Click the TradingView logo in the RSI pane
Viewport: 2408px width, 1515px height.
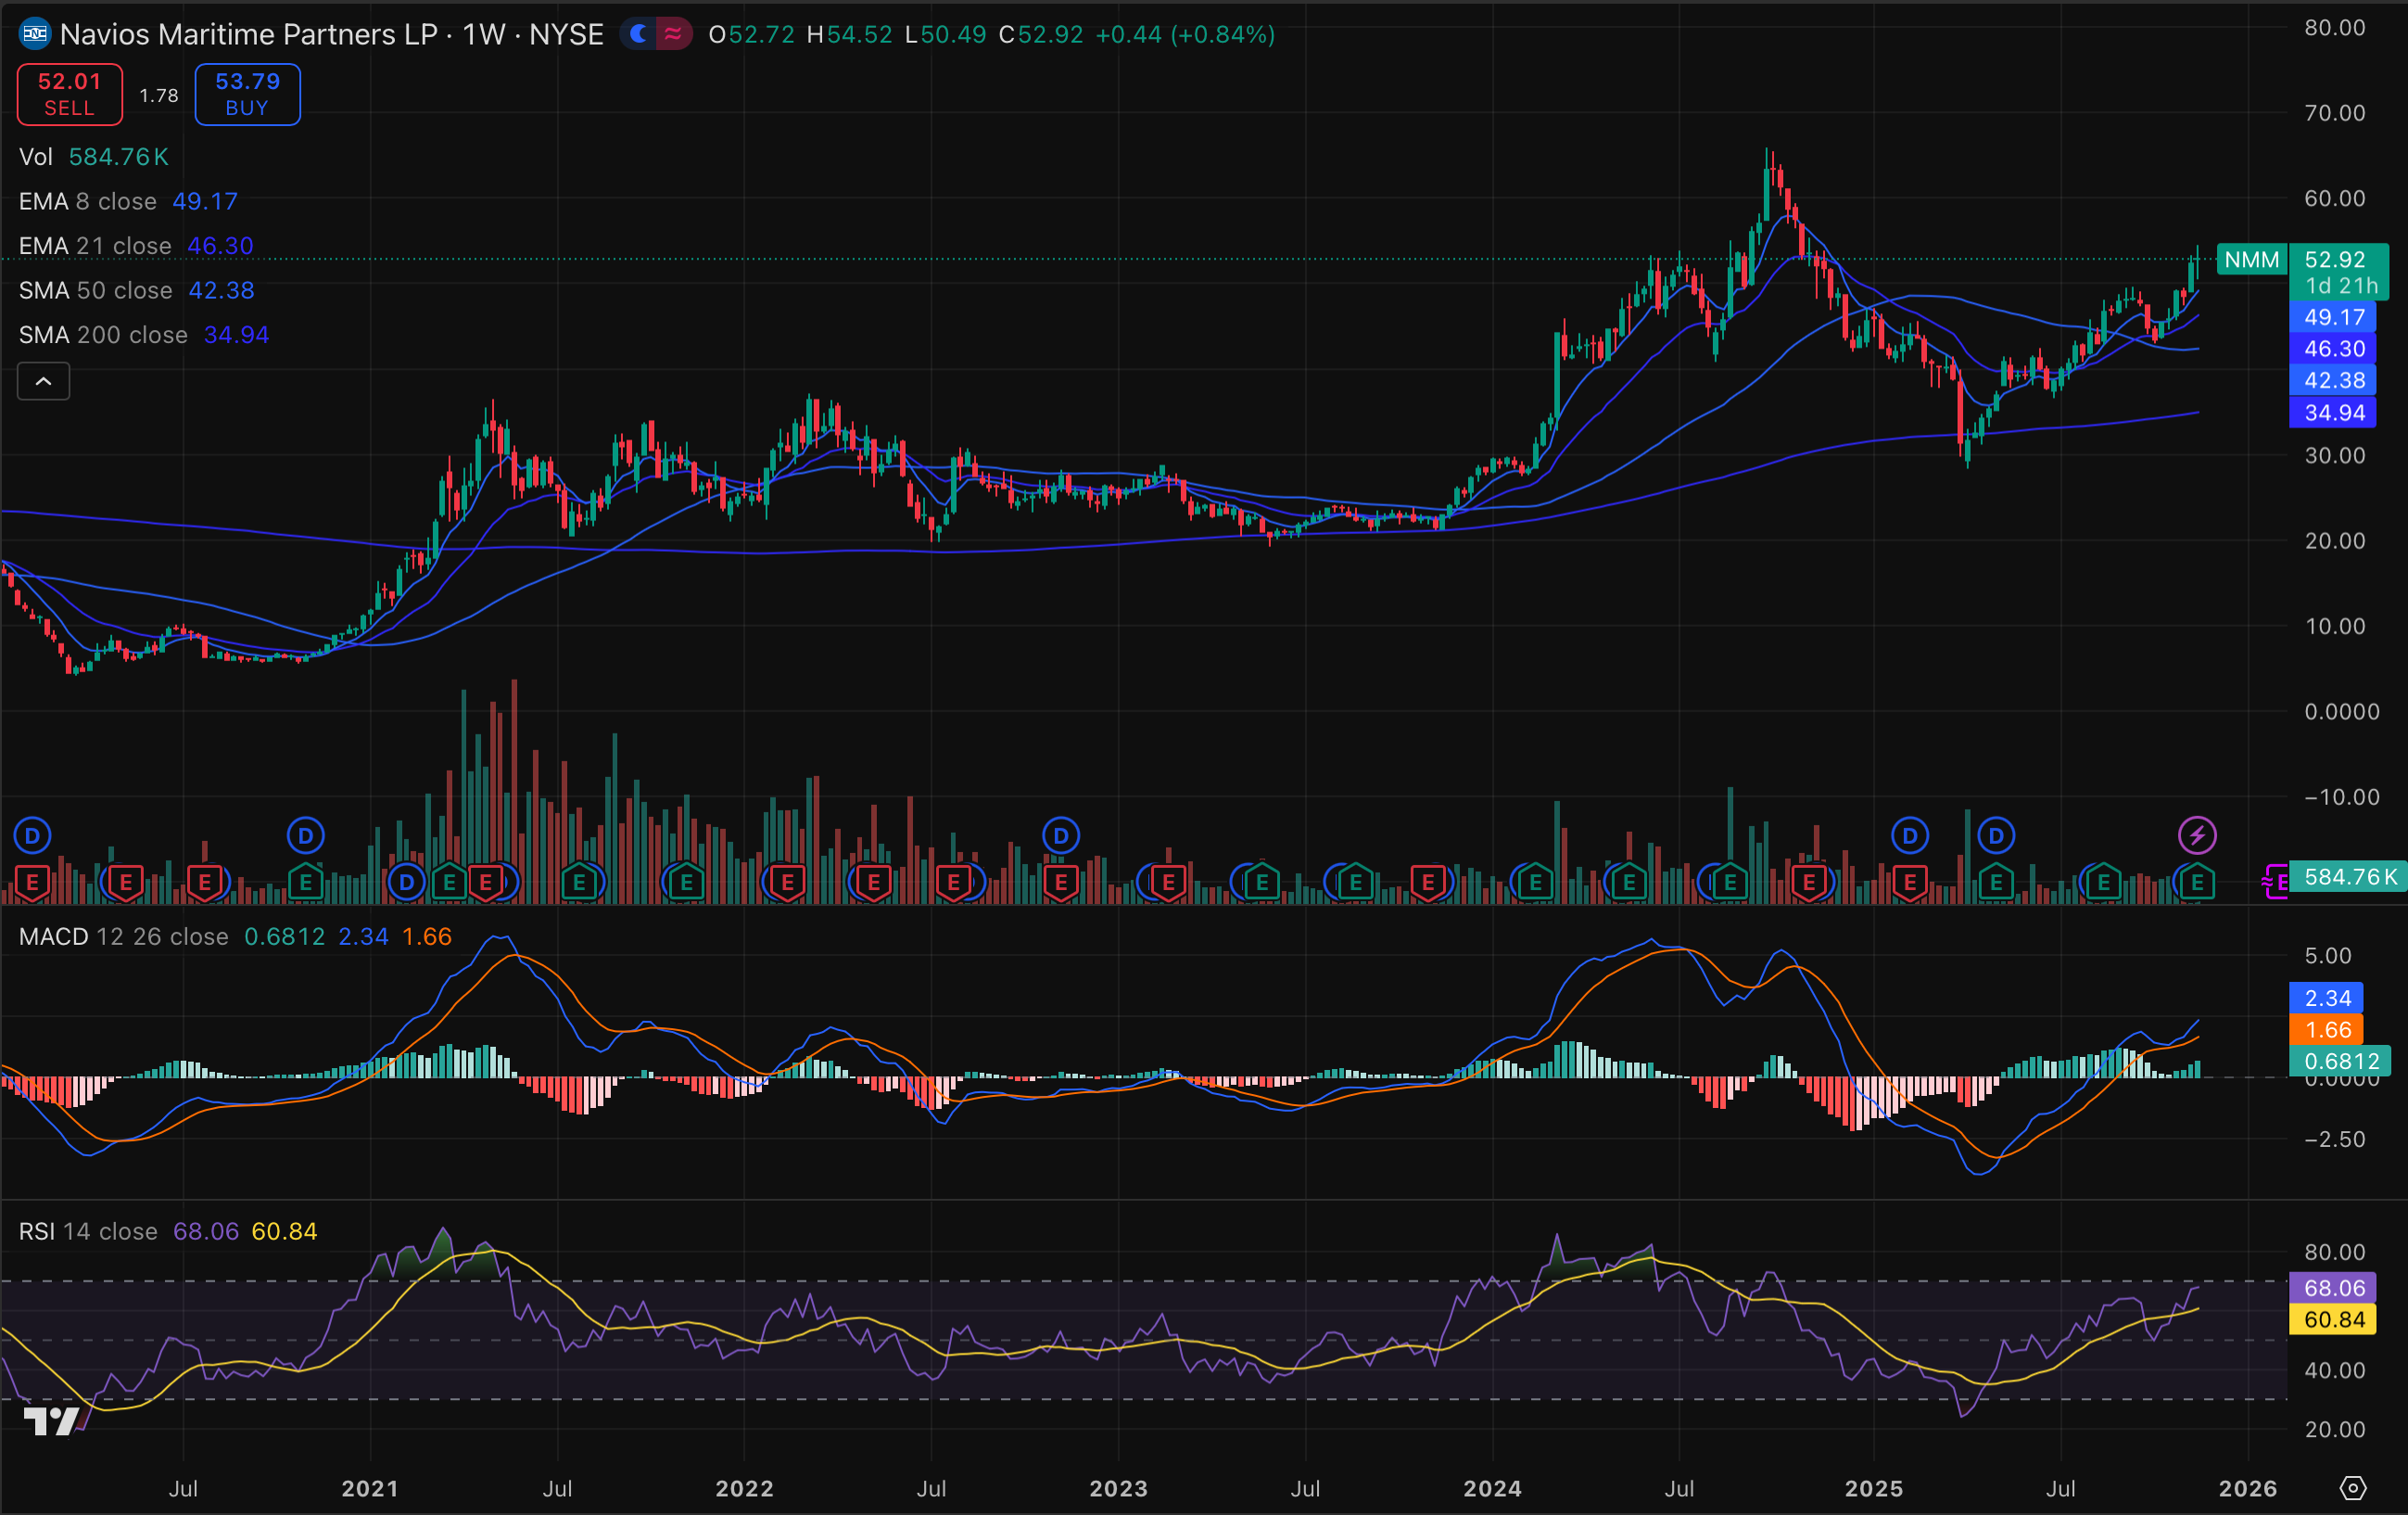tap(50, 1420)
